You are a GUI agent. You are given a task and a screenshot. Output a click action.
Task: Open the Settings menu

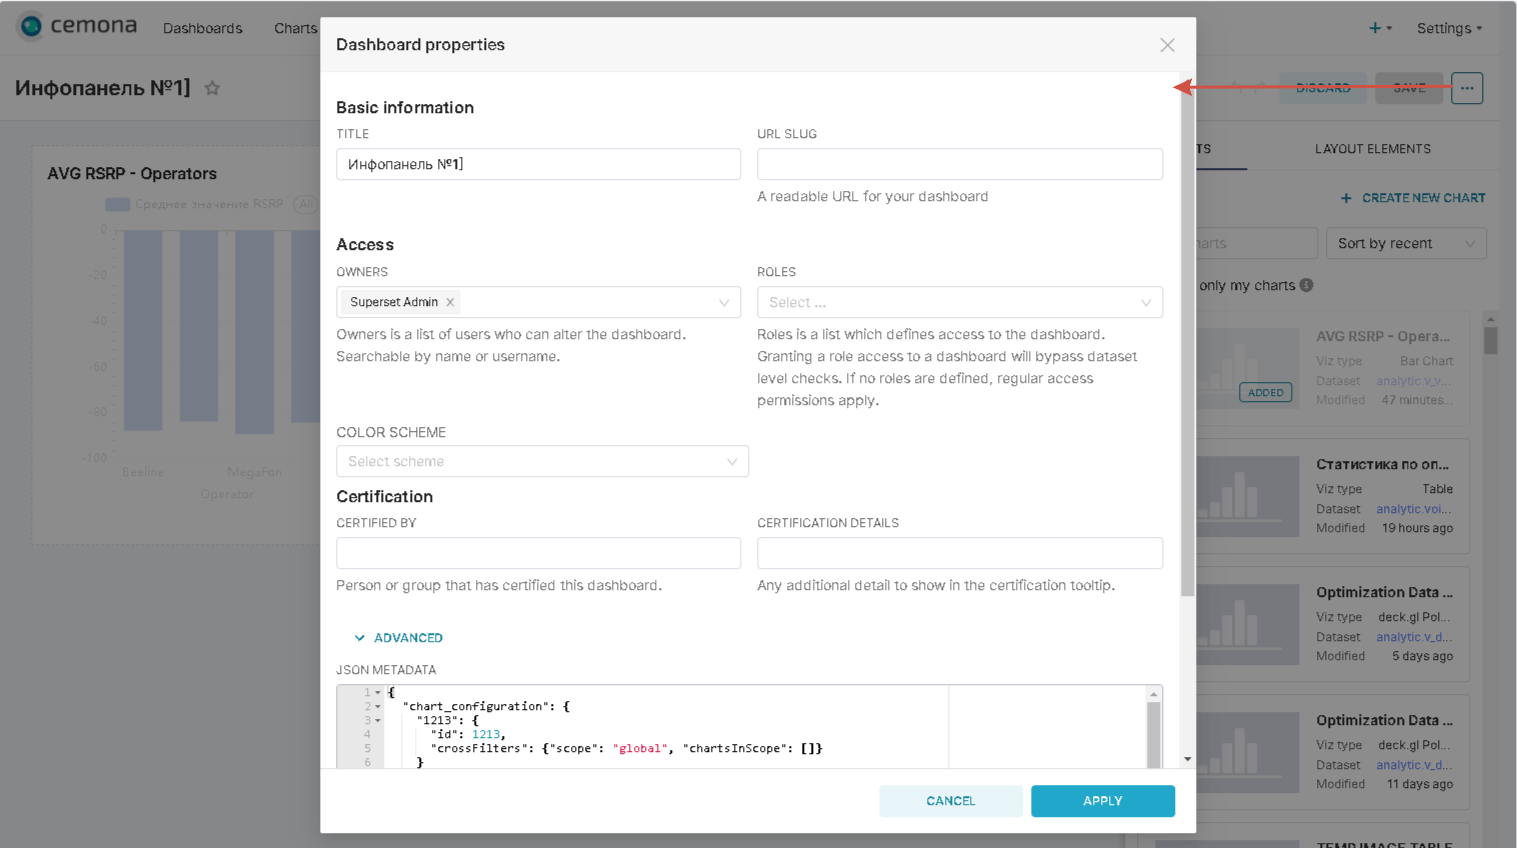(x=1448, y=28)
